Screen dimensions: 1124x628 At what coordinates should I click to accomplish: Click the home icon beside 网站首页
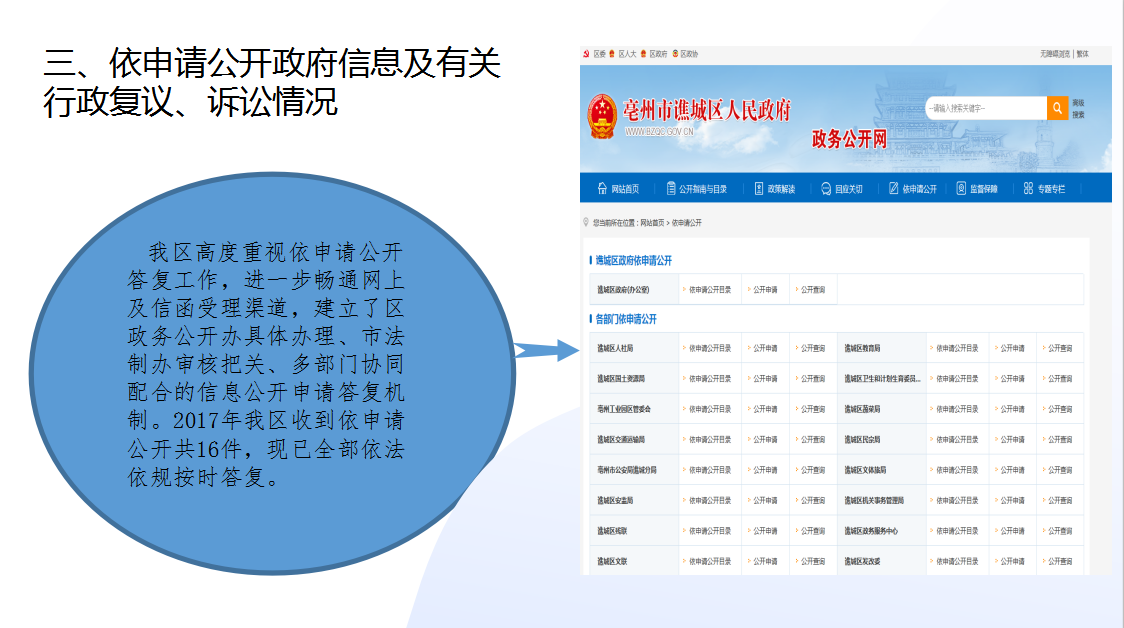[x=602, y=189]
